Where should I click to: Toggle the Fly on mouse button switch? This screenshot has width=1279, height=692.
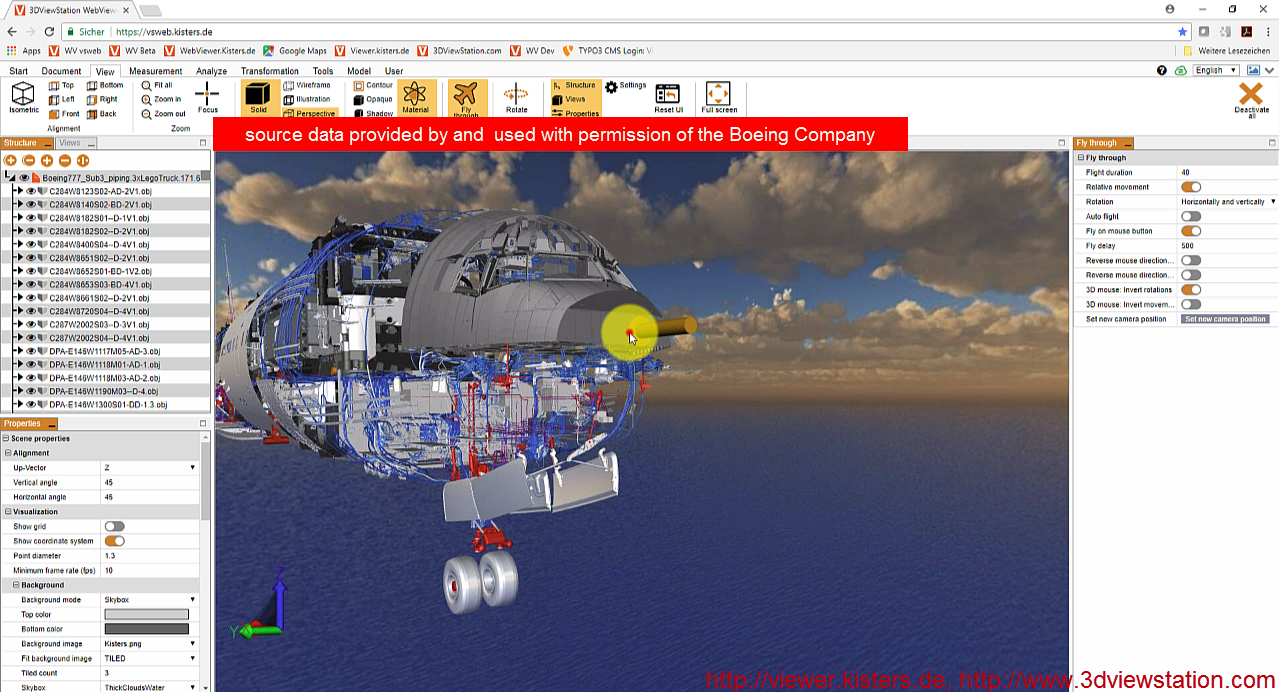point(1191,231)
